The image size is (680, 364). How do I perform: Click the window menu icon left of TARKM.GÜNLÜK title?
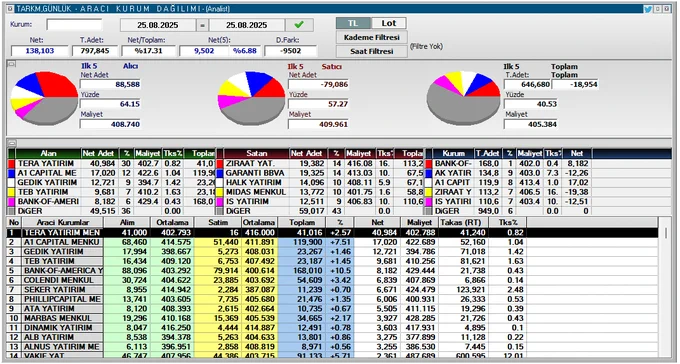[11, 9]
